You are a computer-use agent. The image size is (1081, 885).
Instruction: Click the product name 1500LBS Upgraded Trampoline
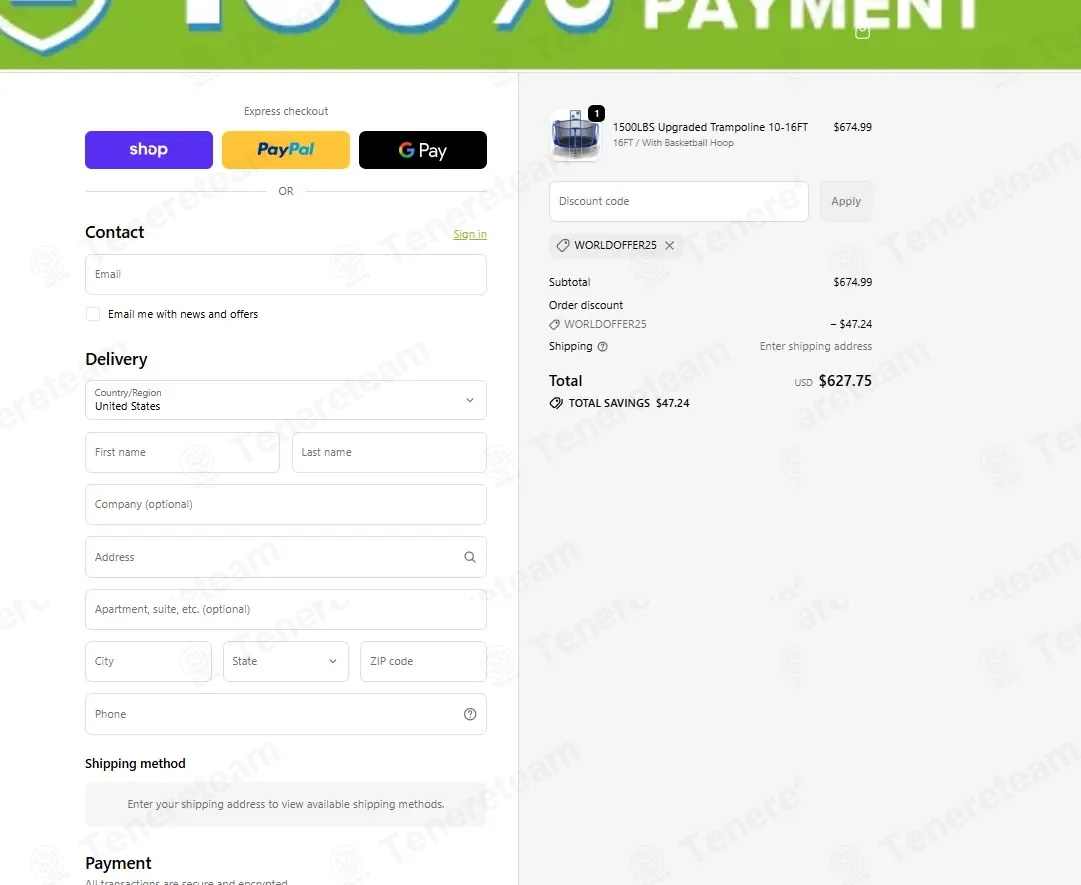point(710,128)
